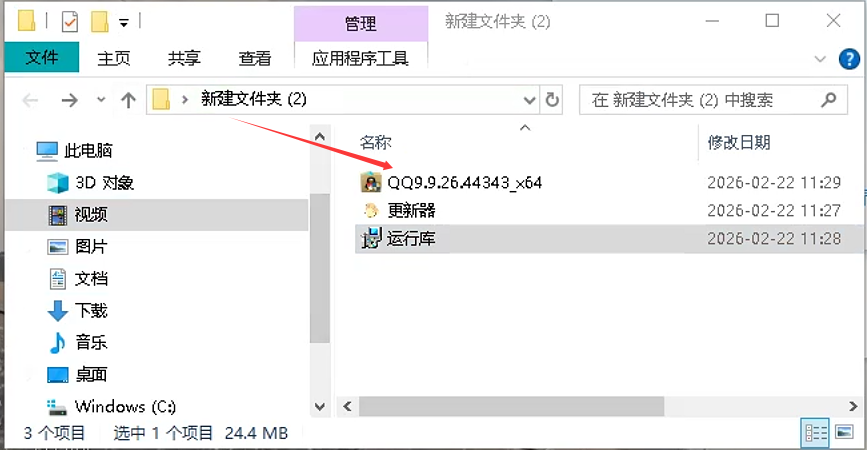Switch to large thumbnails view icon
The width and height of the screenshot is (867, 450).
[844, 432]
